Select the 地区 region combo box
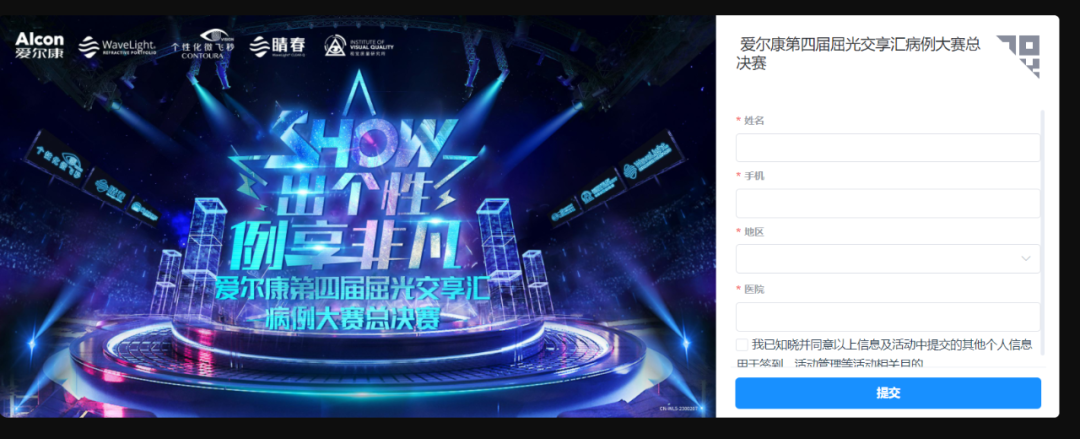 point(888,258)
